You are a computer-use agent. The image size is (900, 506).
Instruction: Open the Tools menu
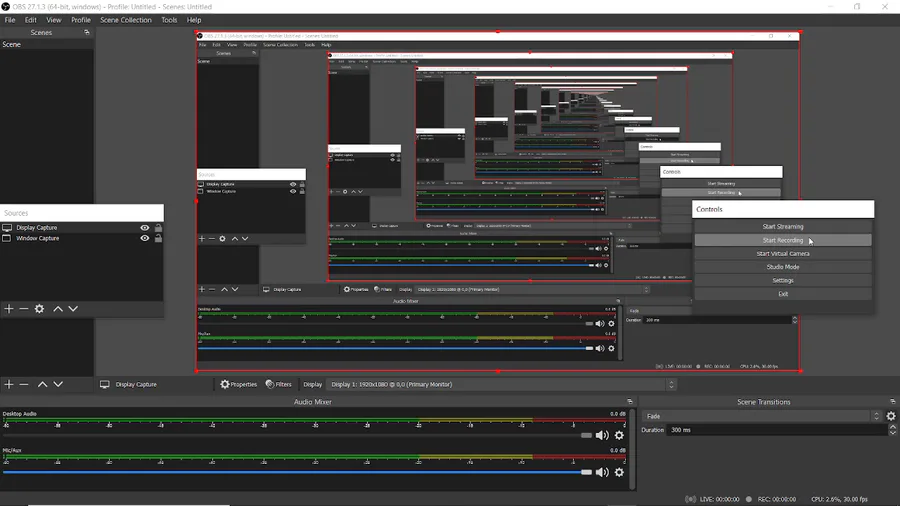tap(169, 20)
